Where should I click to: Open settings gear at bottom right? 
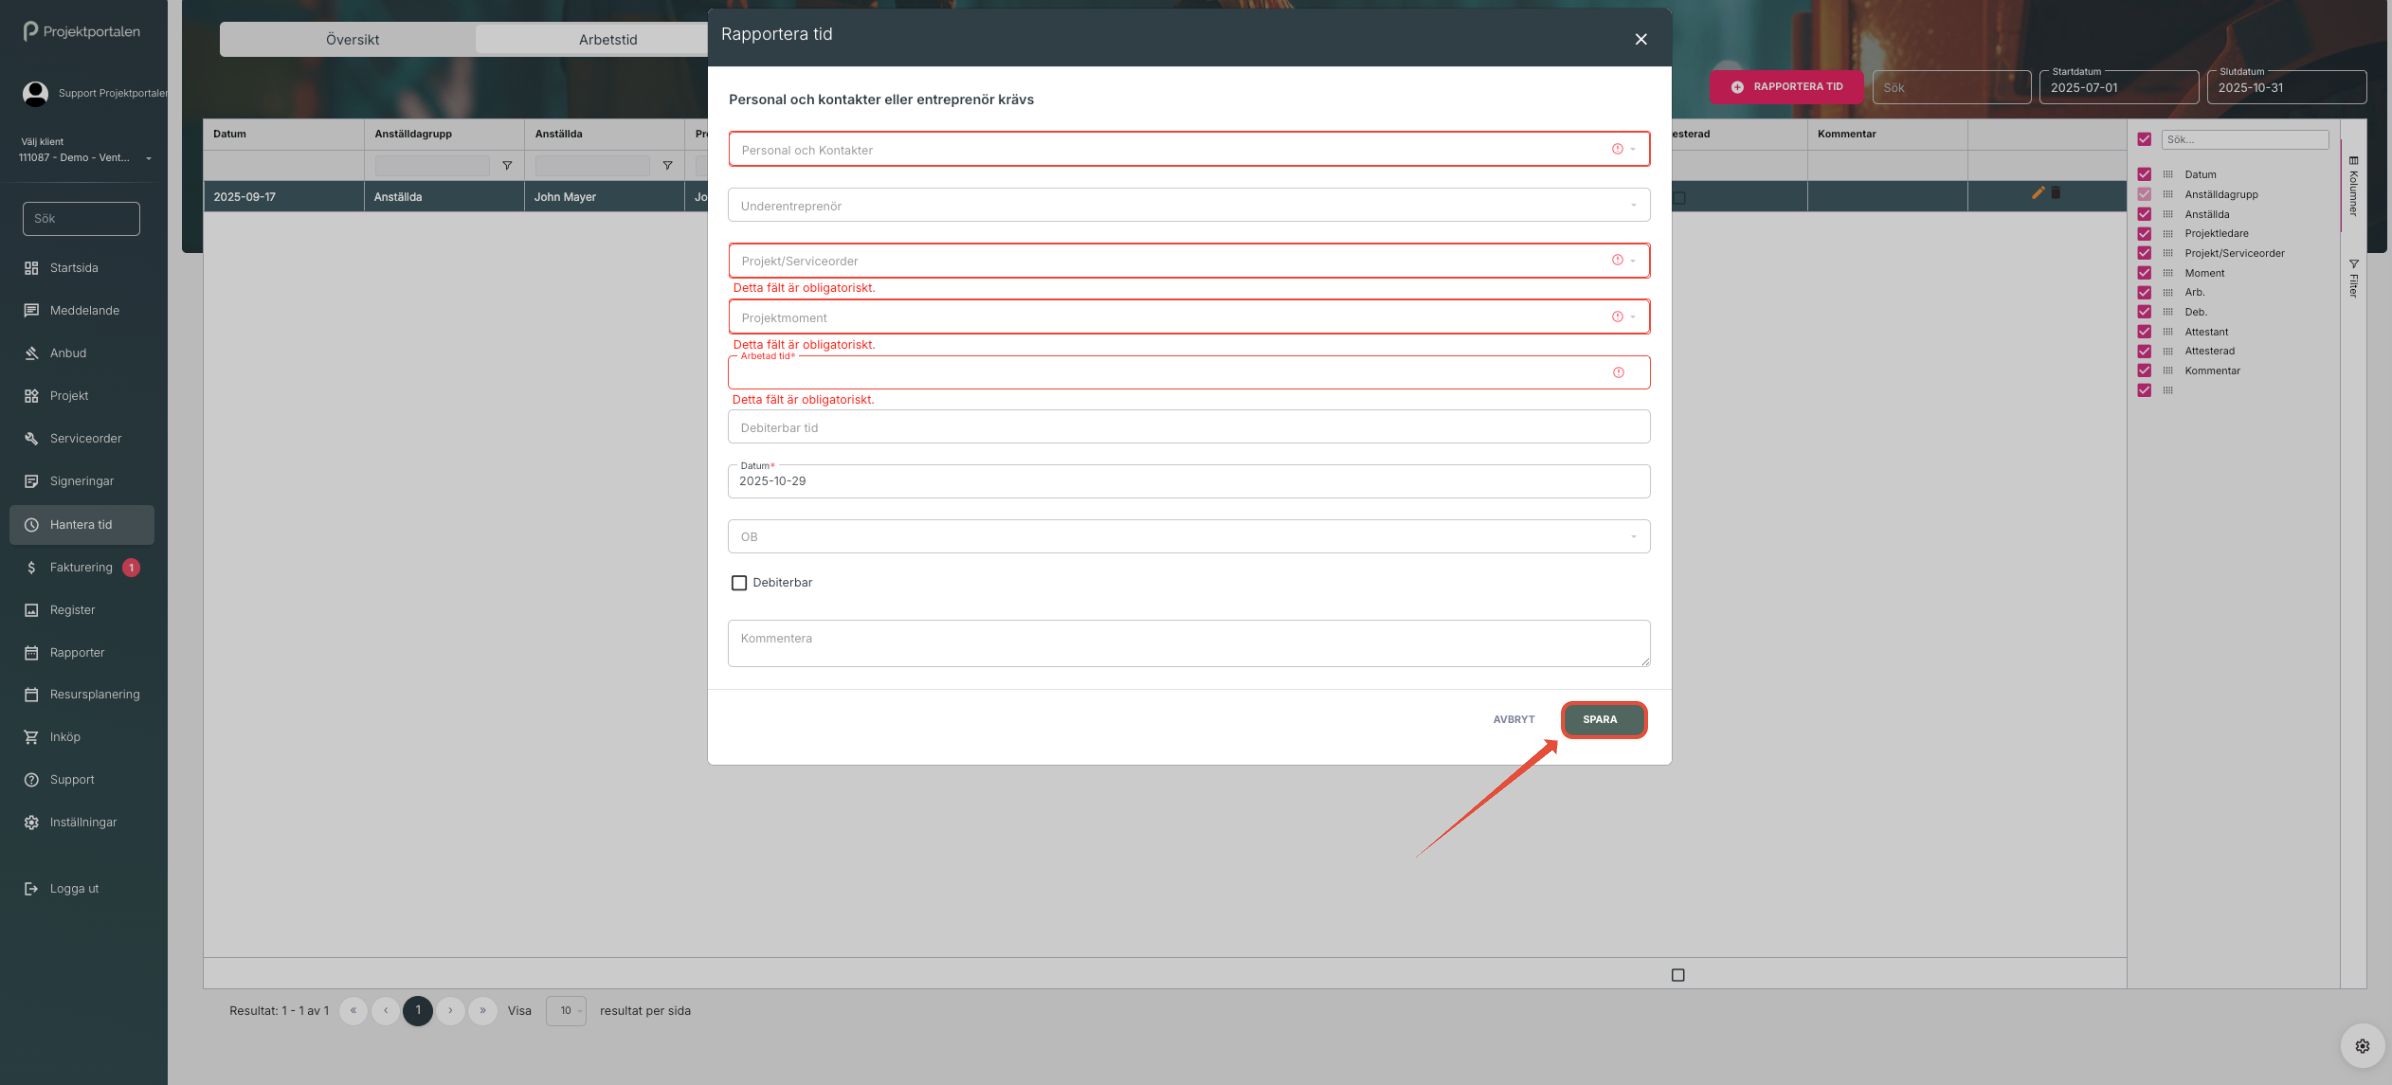[x=2362, y=1046]
